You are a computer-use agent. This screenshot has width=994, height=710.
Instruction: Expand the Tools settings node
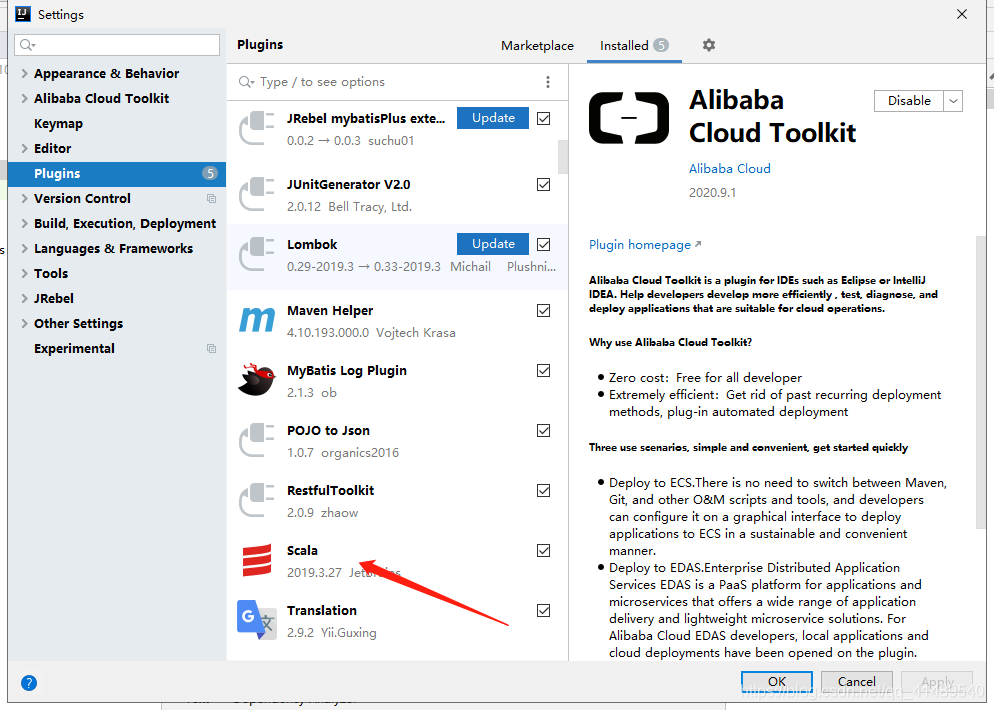pyautogui.click(x=24, y=273)
